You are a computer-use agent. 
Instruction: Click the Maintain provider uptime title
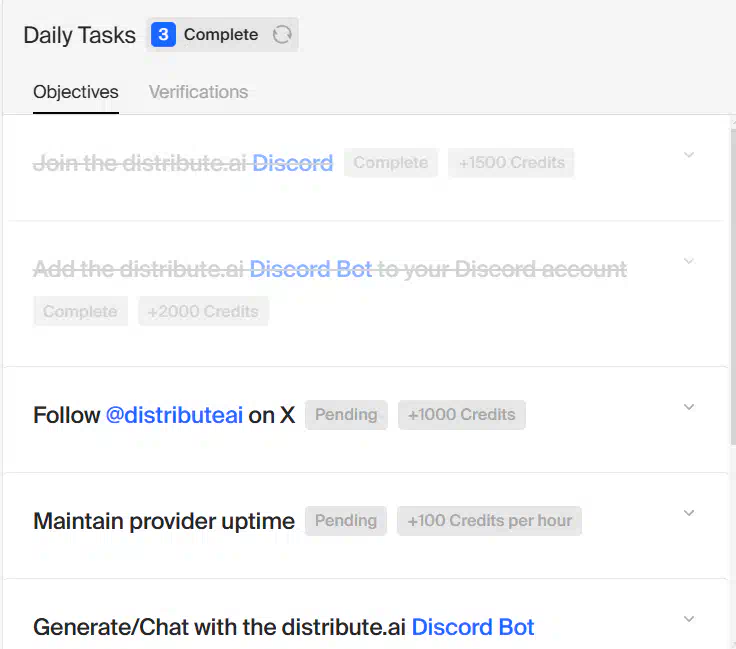click(164, 521)
